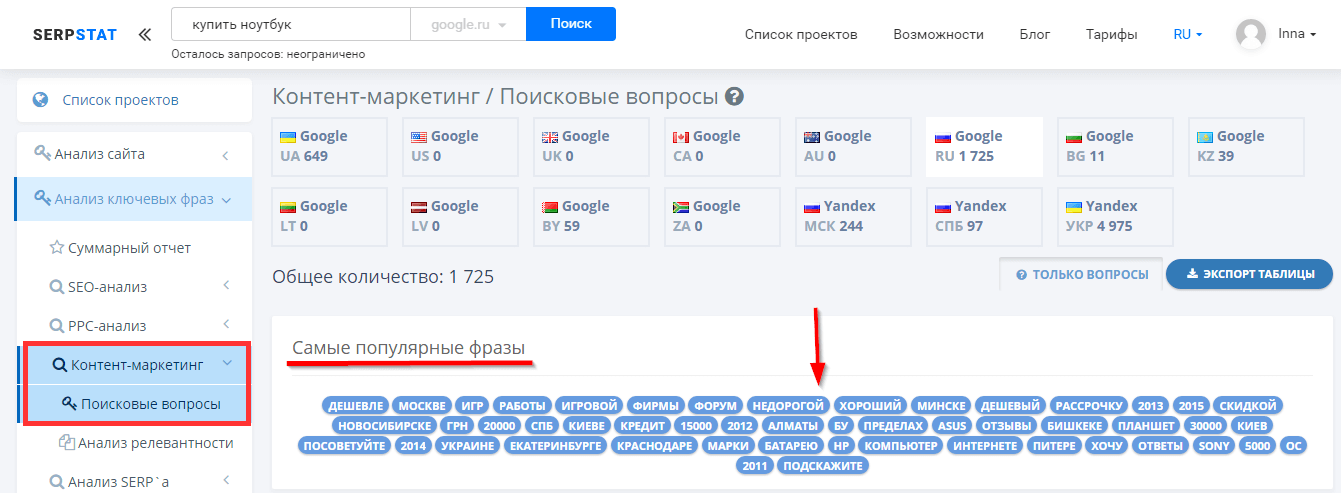Click the 2011 phrase tag

(x=755, y=466)
